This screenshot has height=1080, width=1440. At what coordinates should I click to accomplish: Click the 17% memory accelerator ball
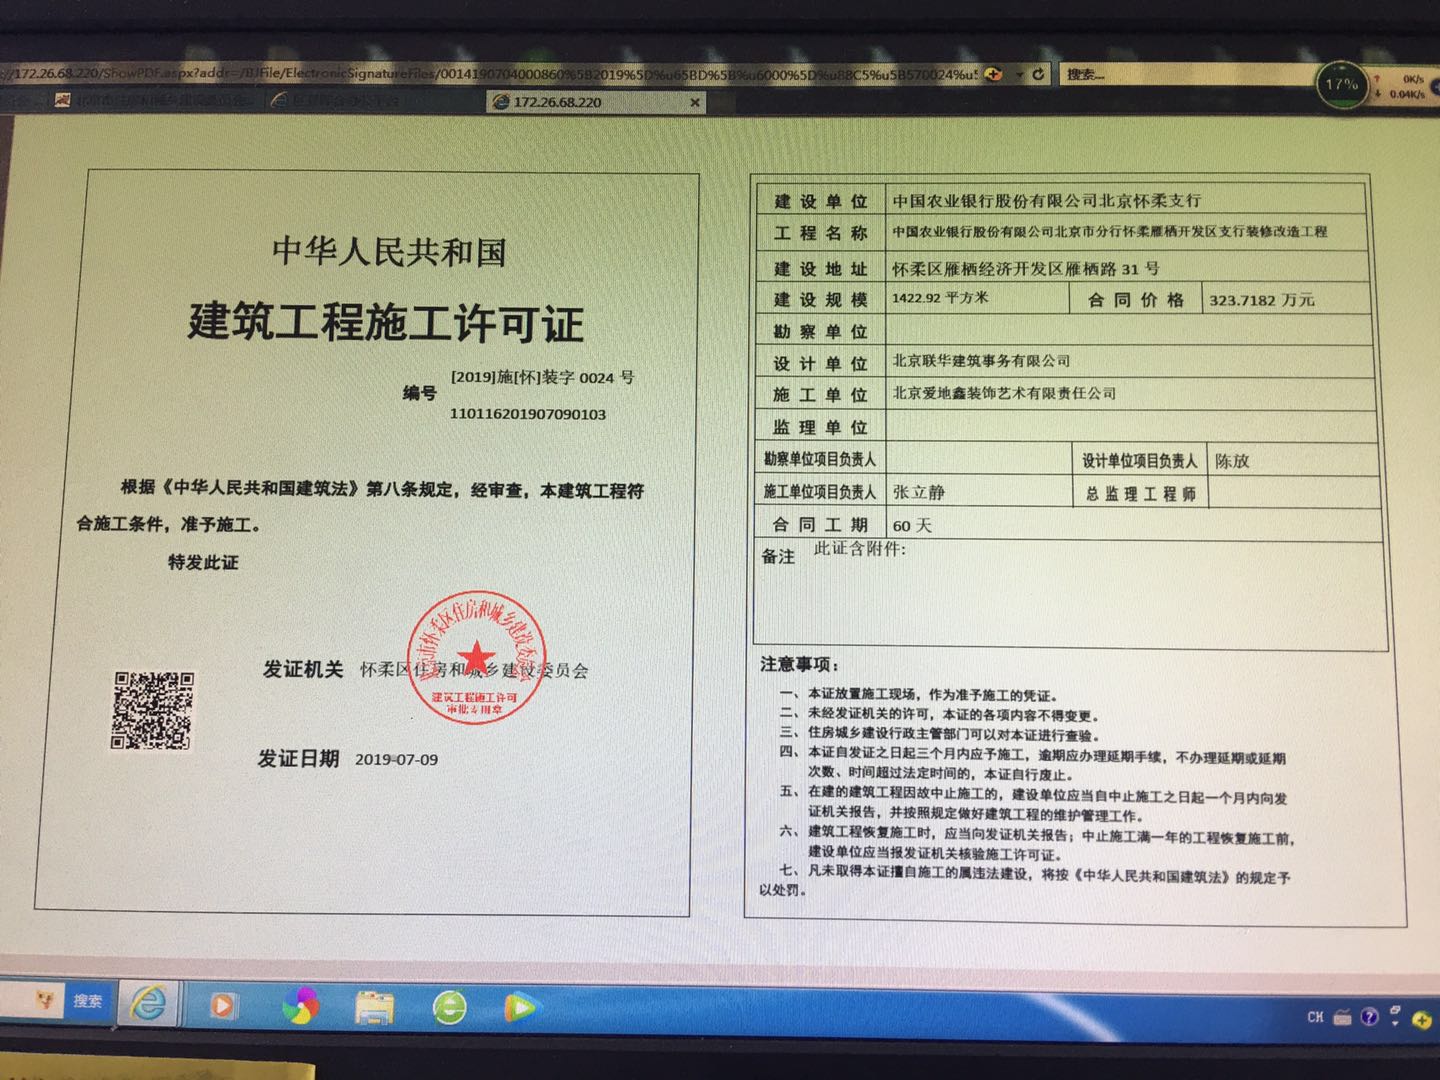pyautogui.click(x=1341, y=85)
